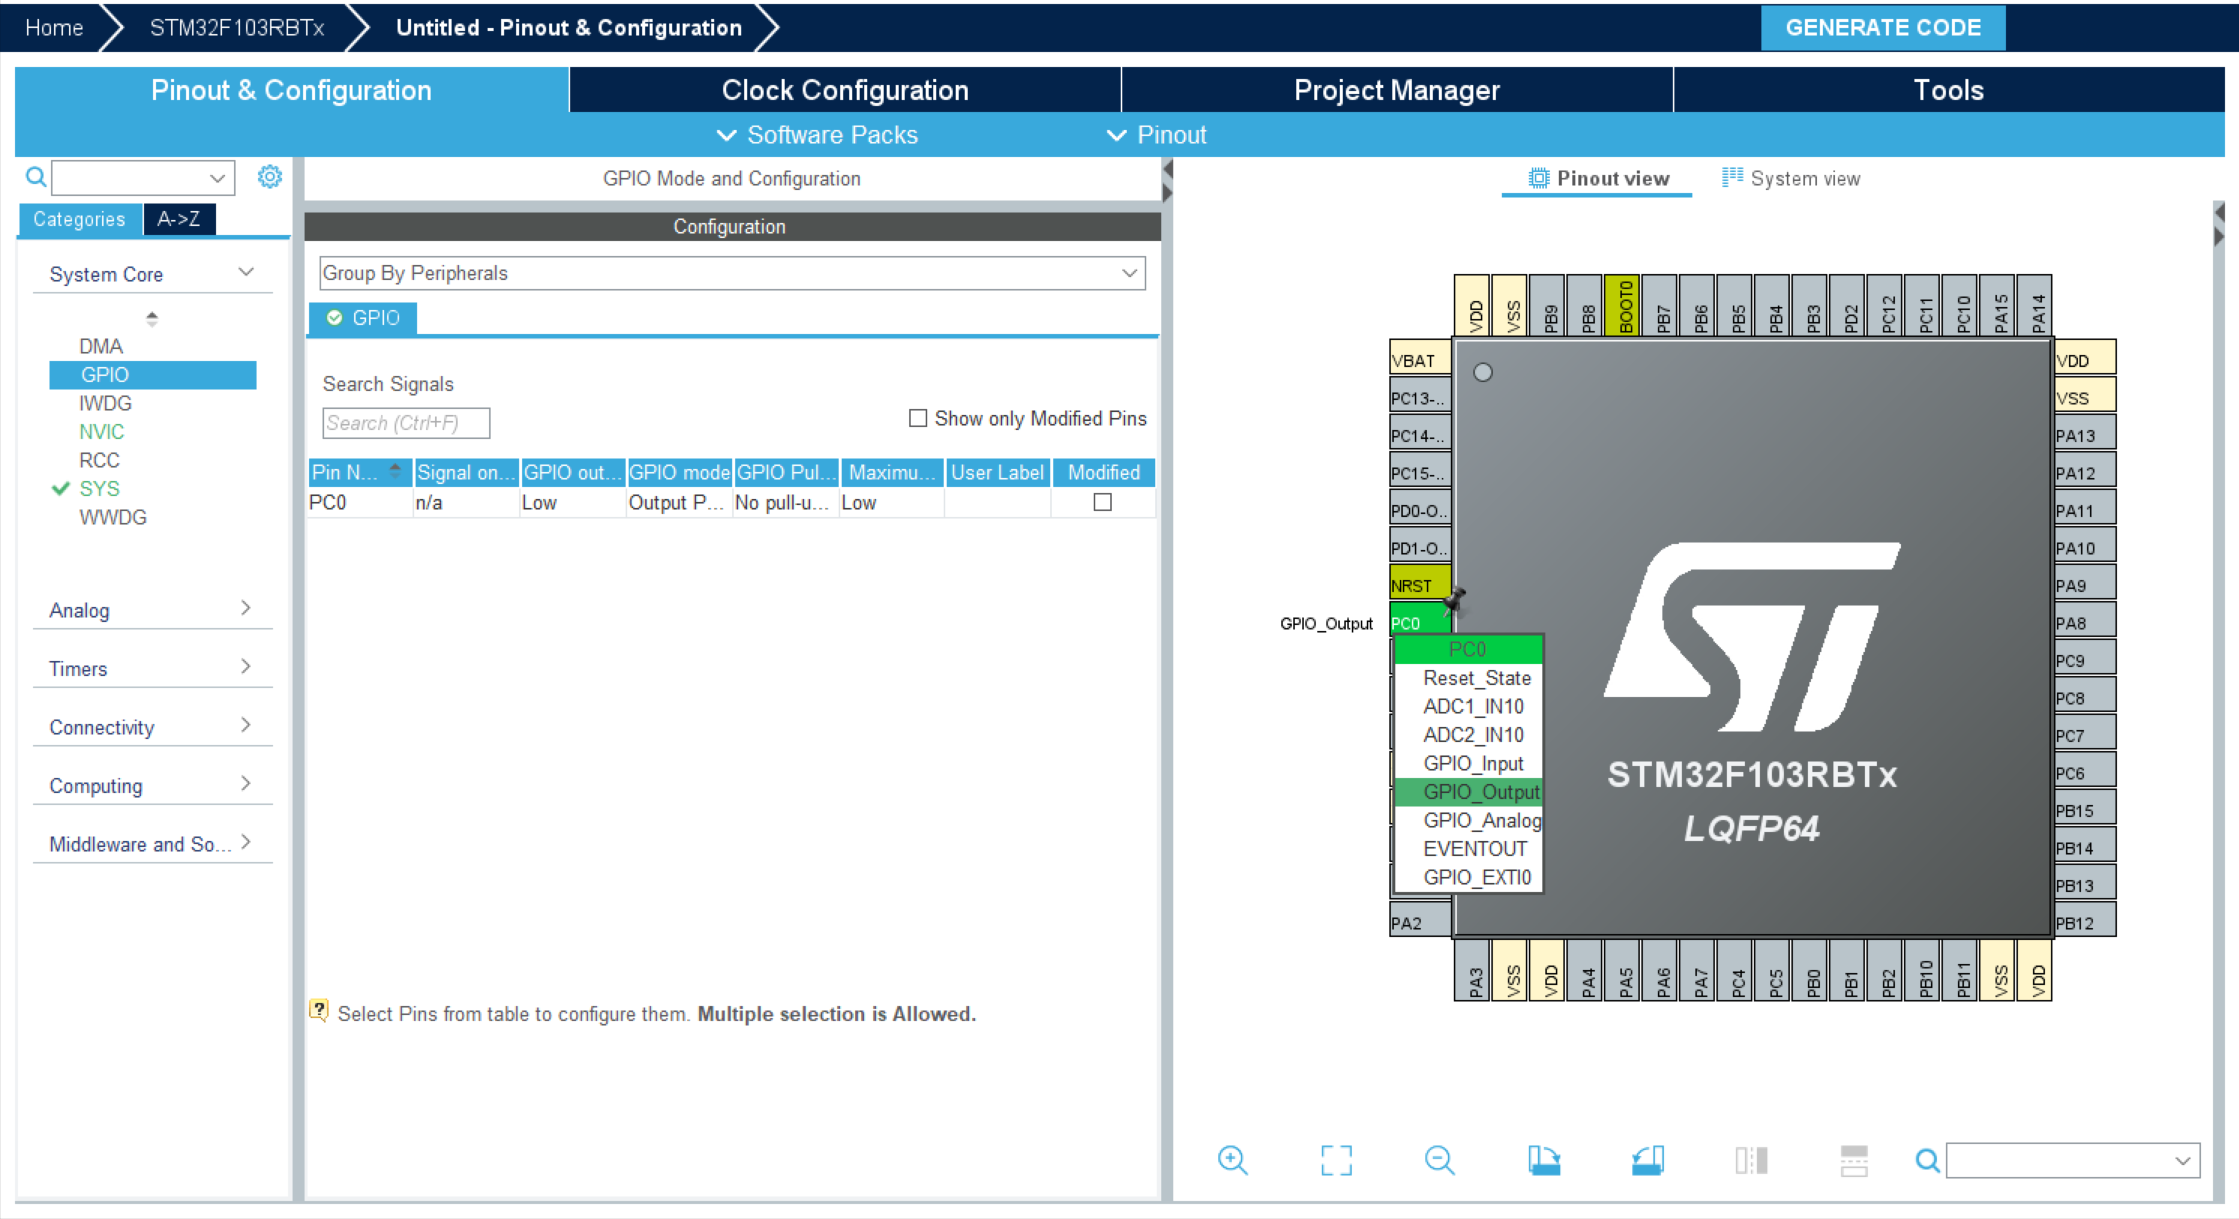Viewport: 2239px width, 1219px height.
Task: Switch to Project Manager tab
Action: (x=1397, y=90)
